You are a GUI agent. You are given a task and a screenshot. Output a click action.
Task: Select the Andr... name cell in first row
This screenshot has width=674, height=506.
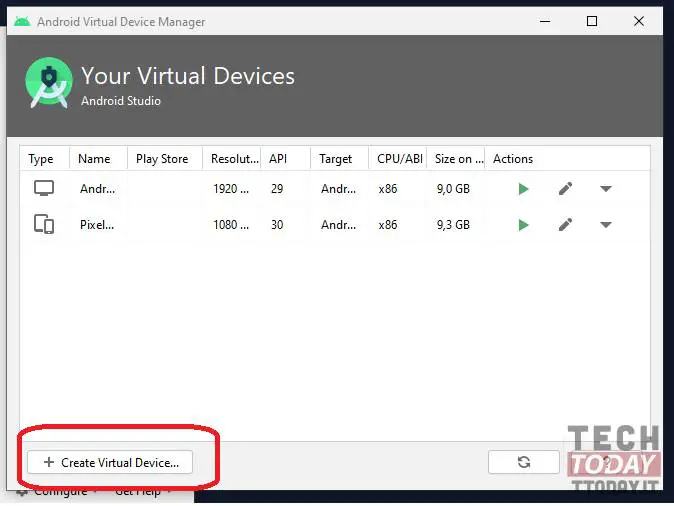pos(98,189)
